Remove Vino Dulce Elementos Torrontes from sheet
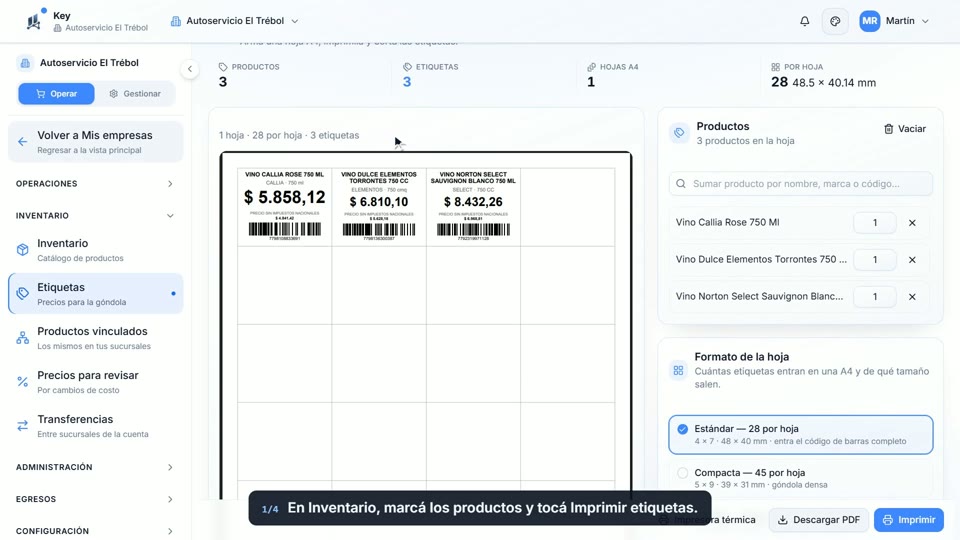Screen dimensions: 960x540 tap(912, 260)
